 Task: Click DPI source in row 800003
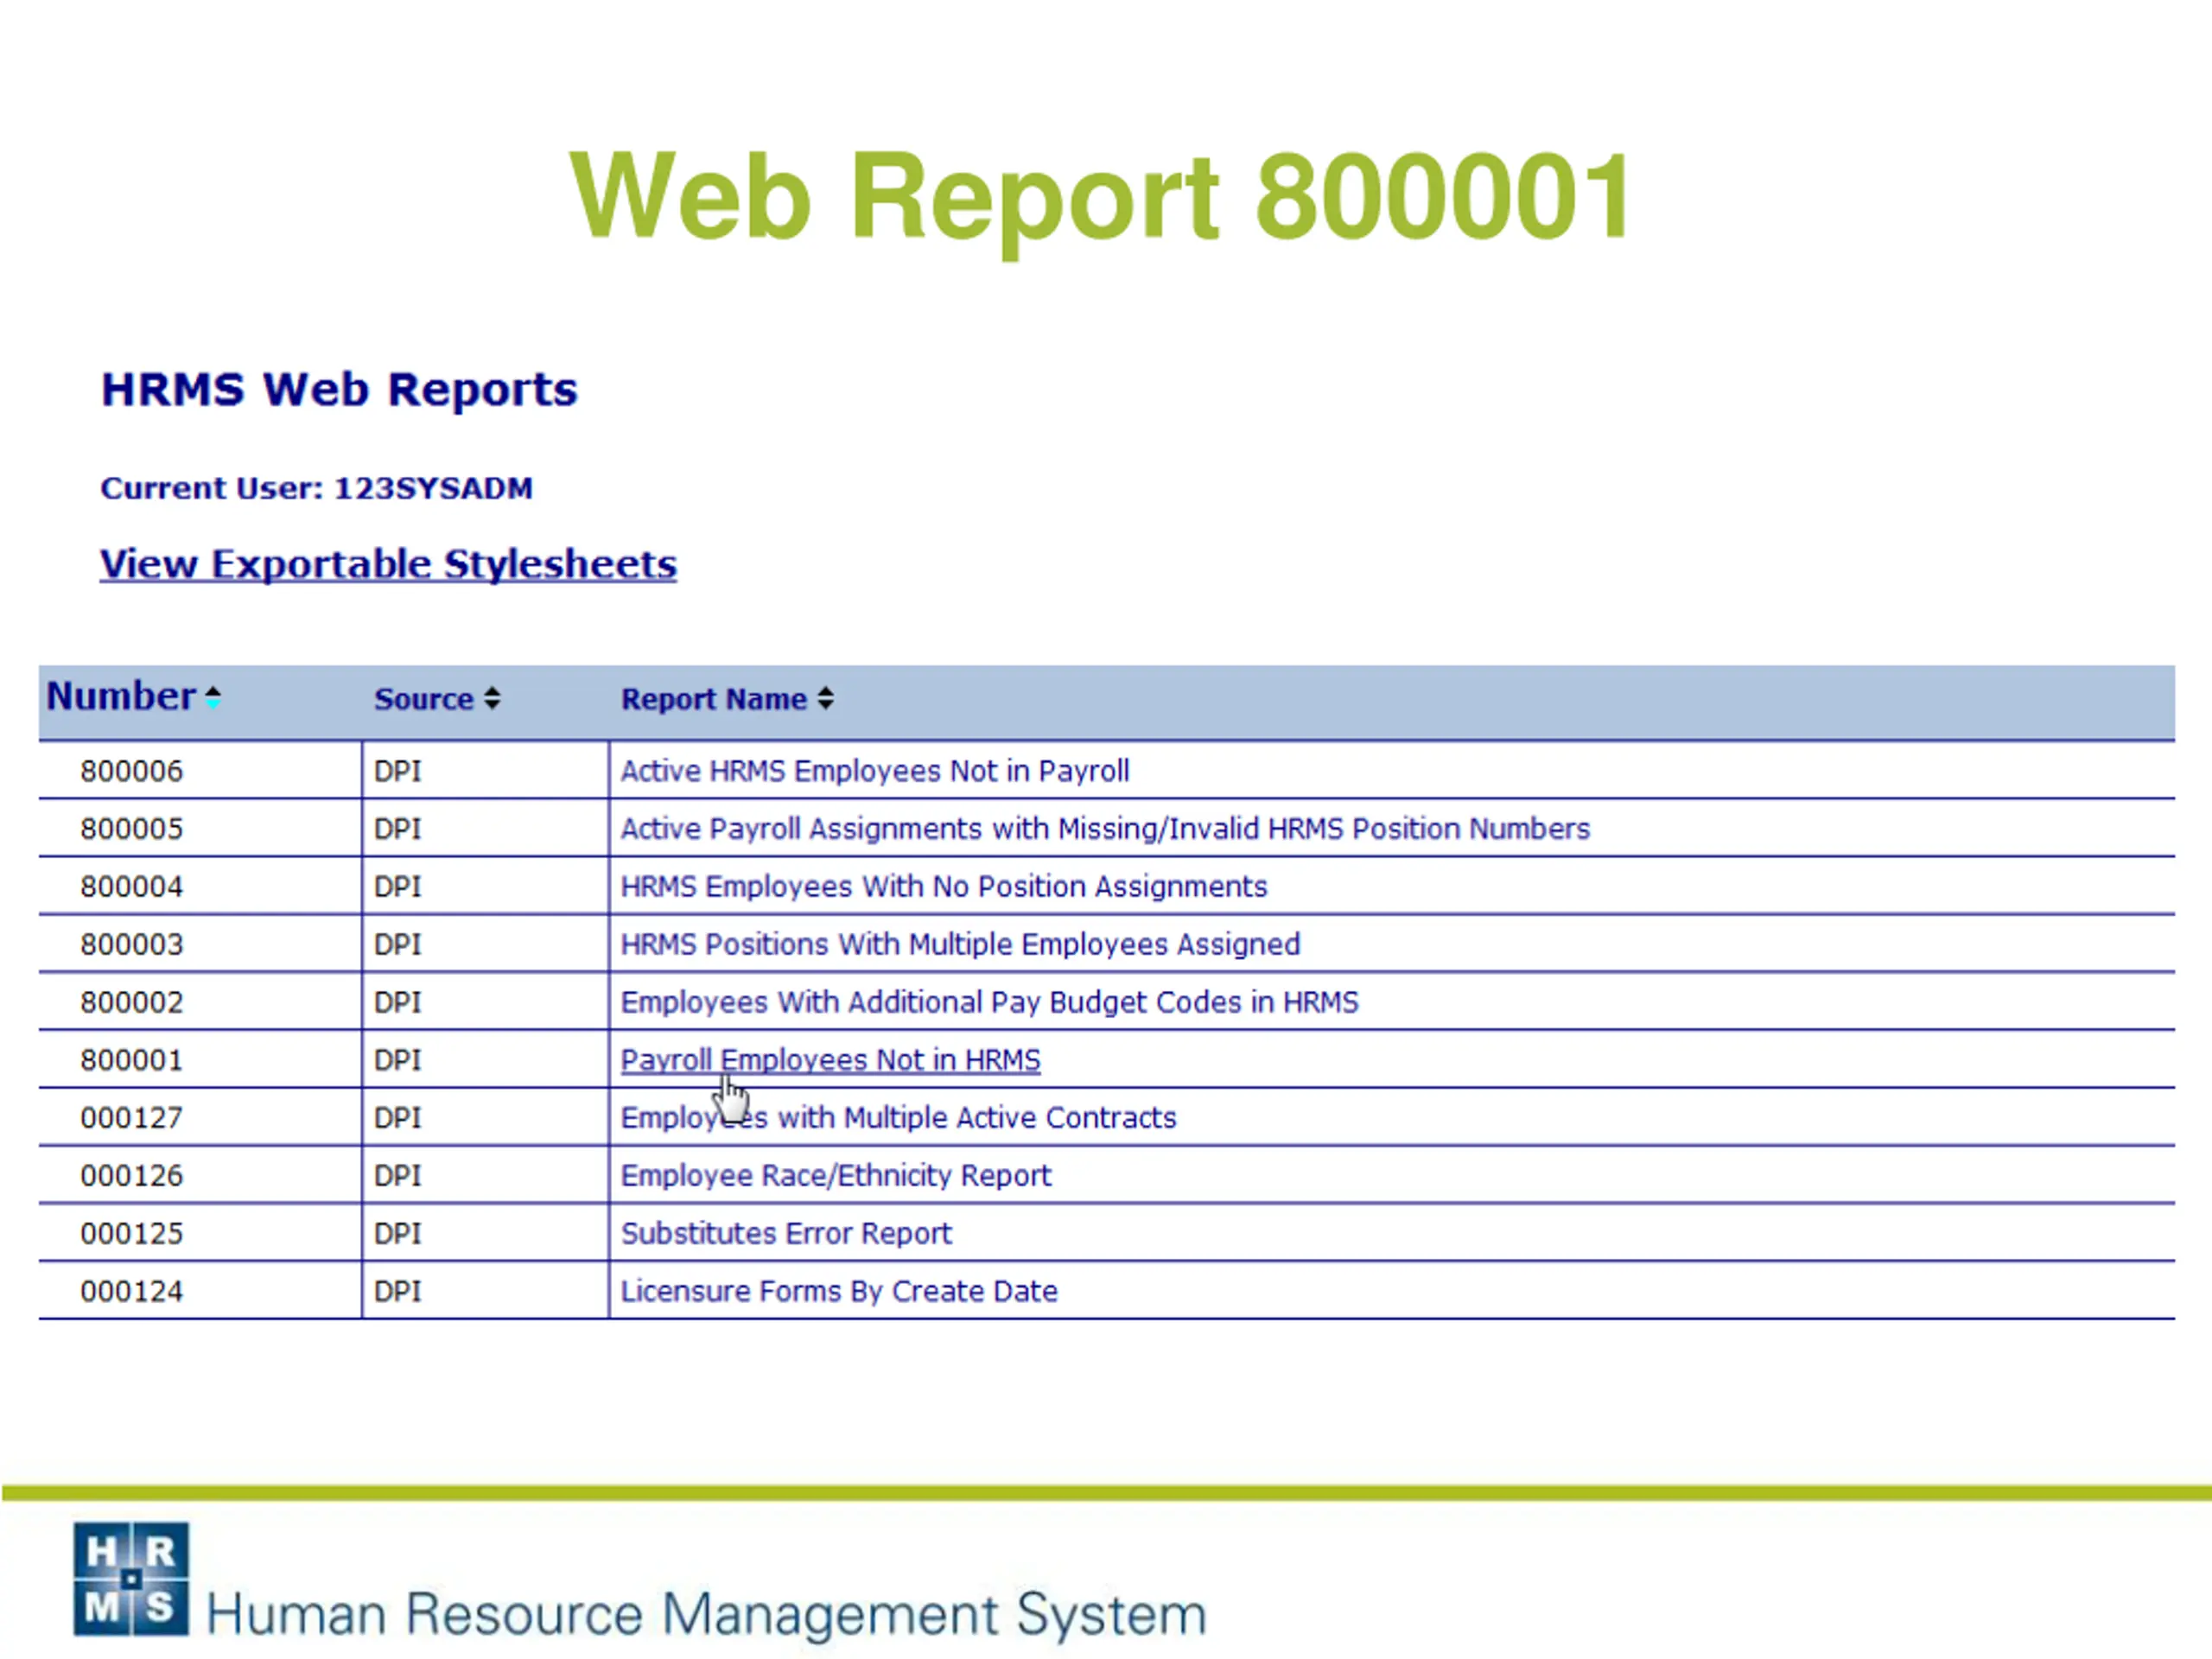click(398, 945)
